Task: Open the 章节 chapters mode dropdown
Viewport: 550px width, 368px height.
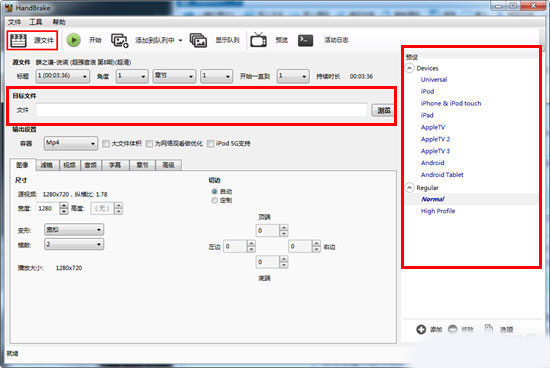Action: coord(174,76)
